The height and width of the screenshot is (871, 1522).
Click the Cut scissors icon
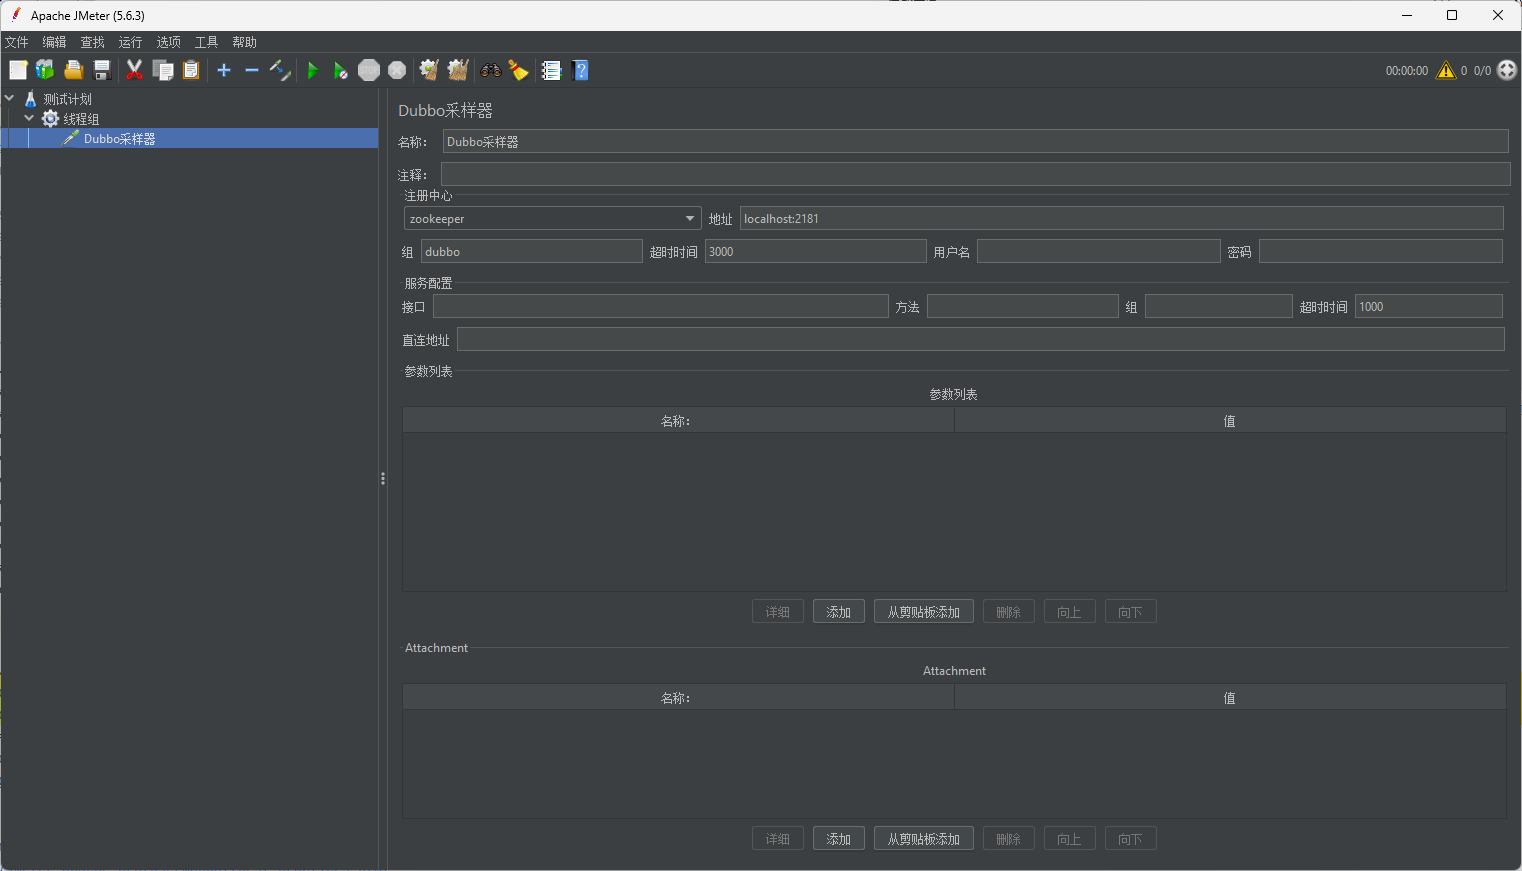pyautogui.click(x=134, y=70)
